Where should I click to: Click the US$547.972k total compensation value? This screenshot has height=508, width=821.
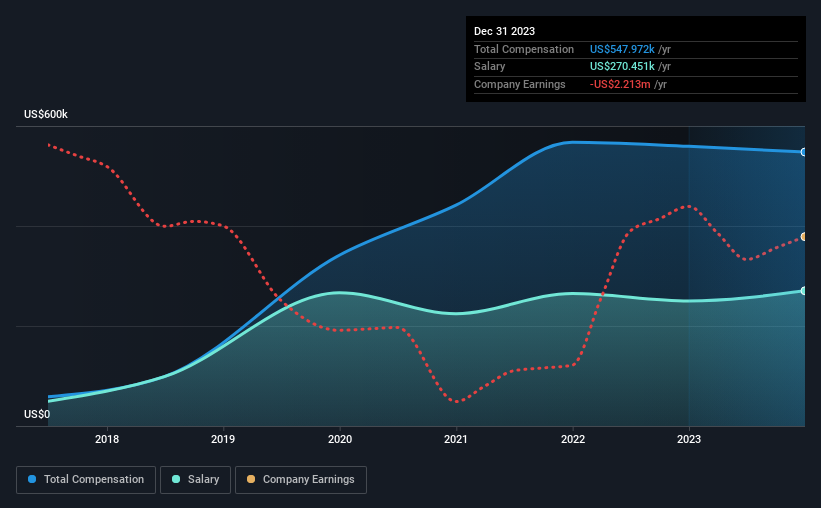622,49
